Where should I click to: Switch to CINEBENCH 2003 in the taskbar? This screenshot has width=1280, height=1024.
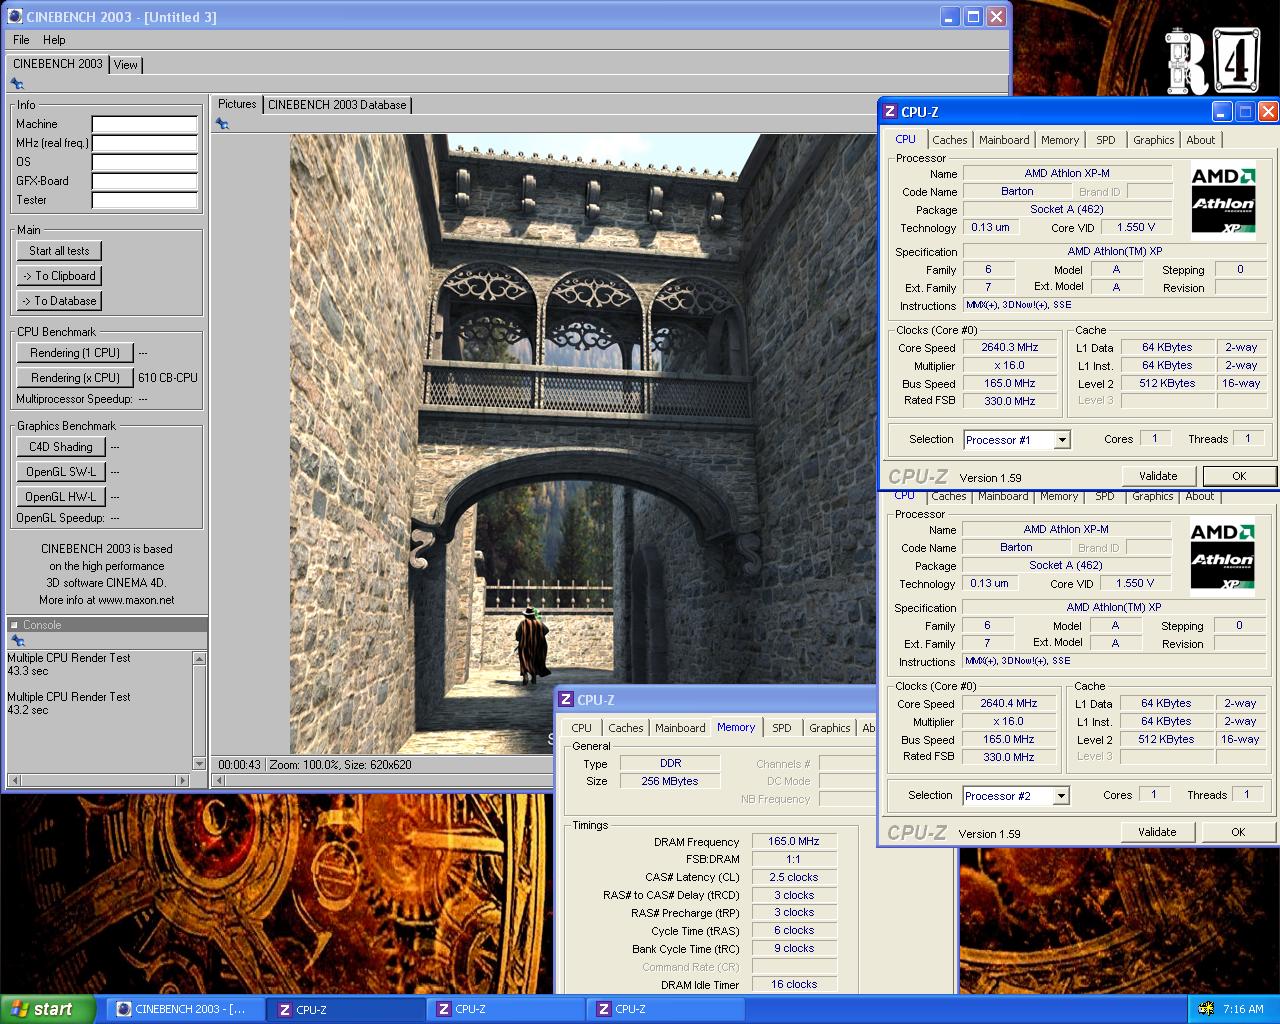tap(184, 1009)
